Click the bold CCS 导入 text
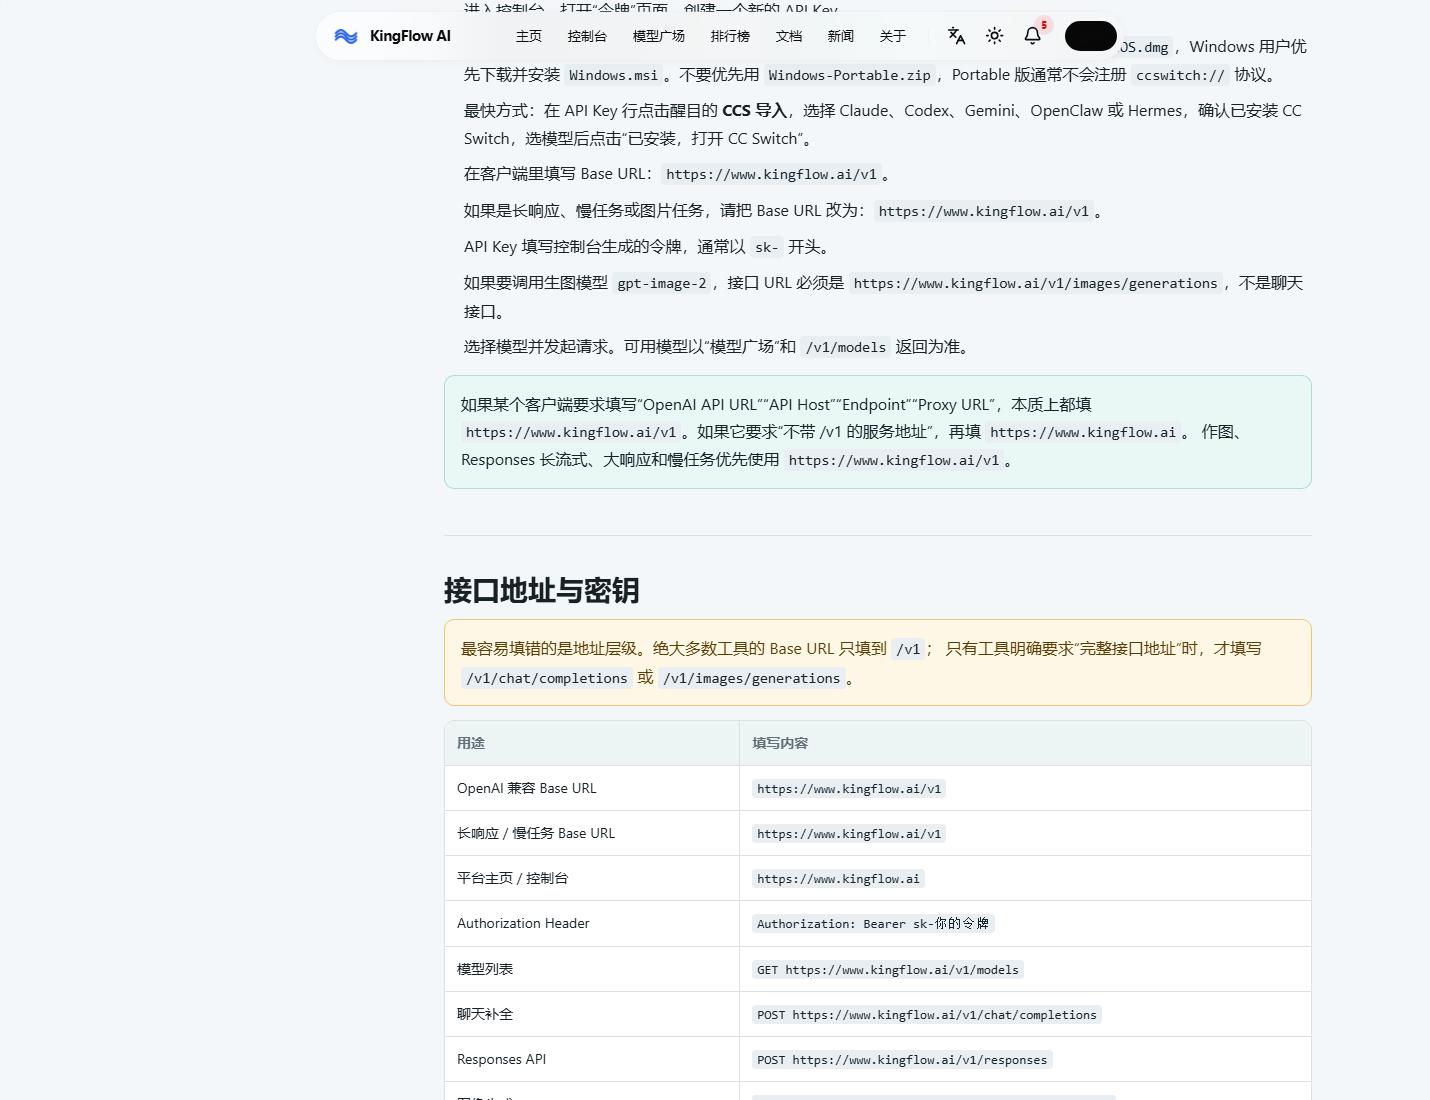Screen dimensions: 1430x1100 coord(755,110)
